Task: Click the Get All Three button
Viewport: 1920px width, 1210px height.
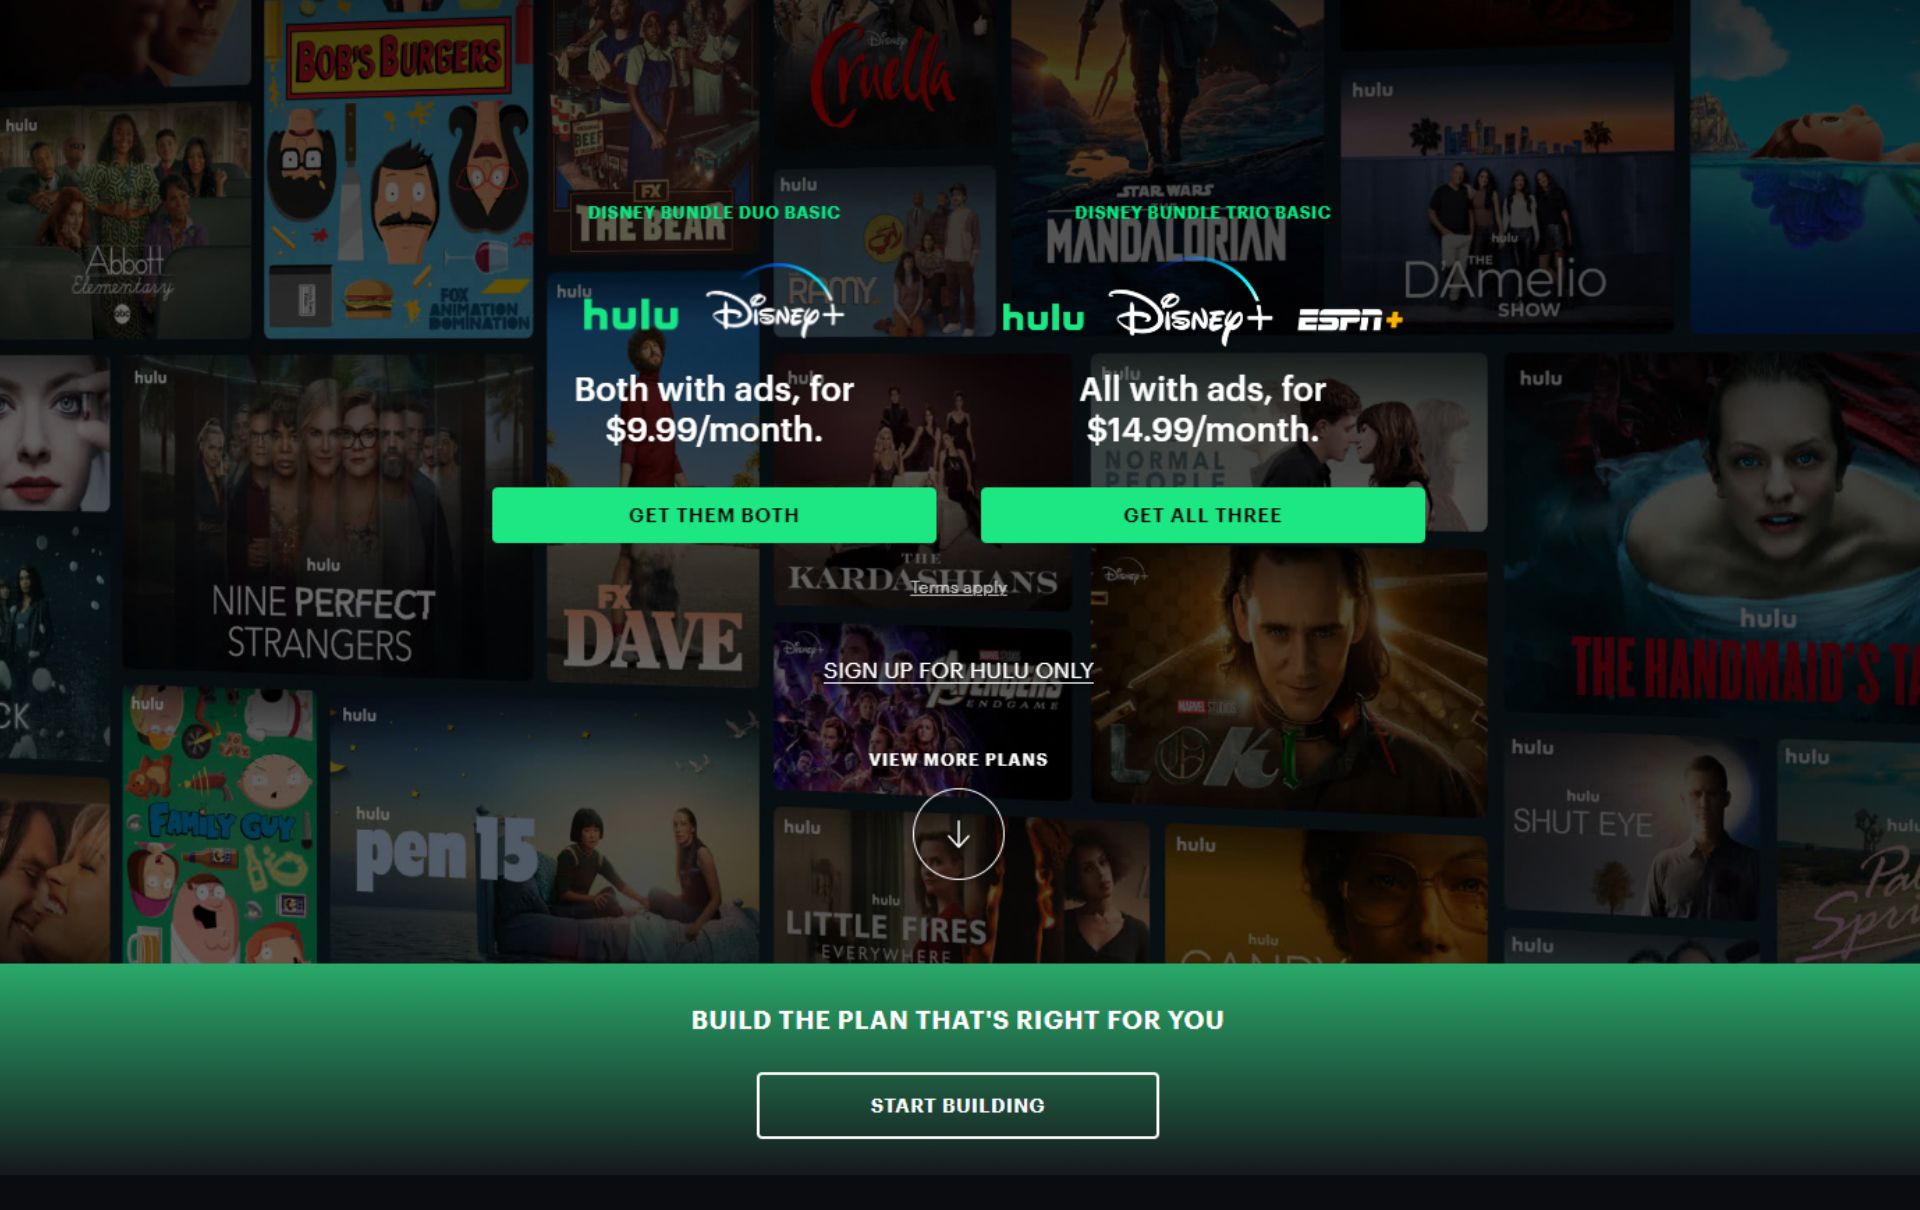Action: [1203, 515]
